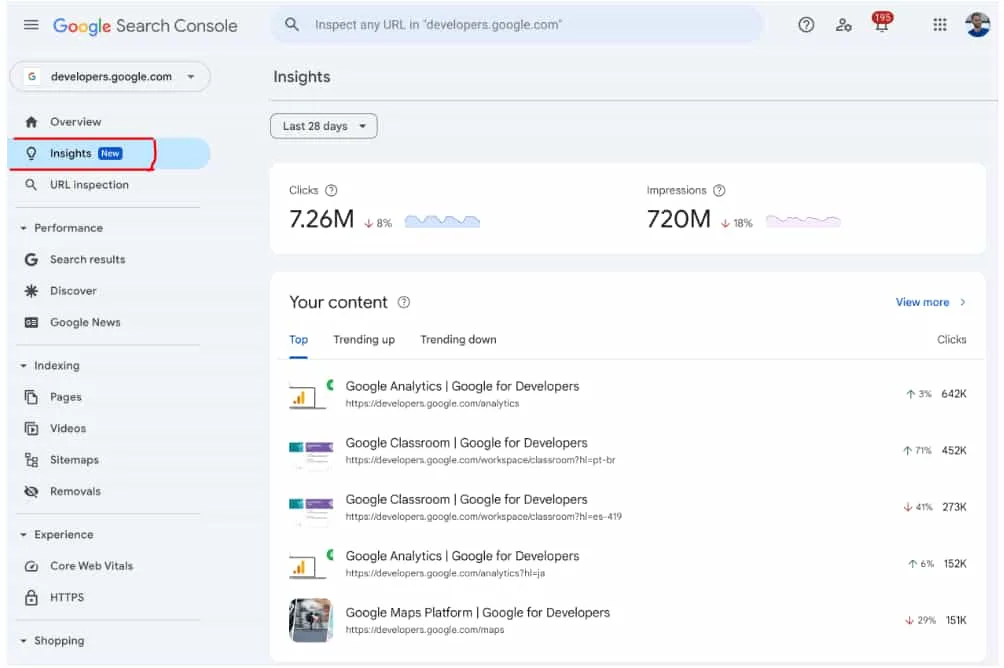Click the developers.google.com property favicon
The height and width of the screenshot is (668, 1004).
coord(31,77)
